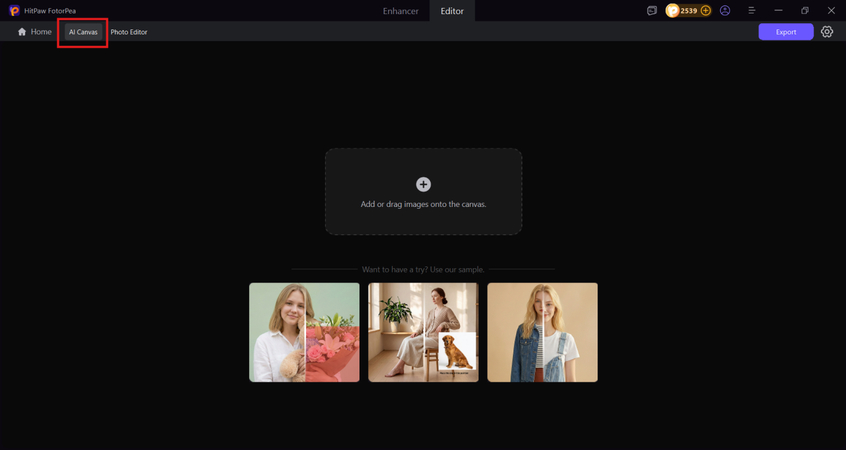This screenshot has height=450, width=846.
Task: Open the hamburger menu icon
Action: [752, 10]
